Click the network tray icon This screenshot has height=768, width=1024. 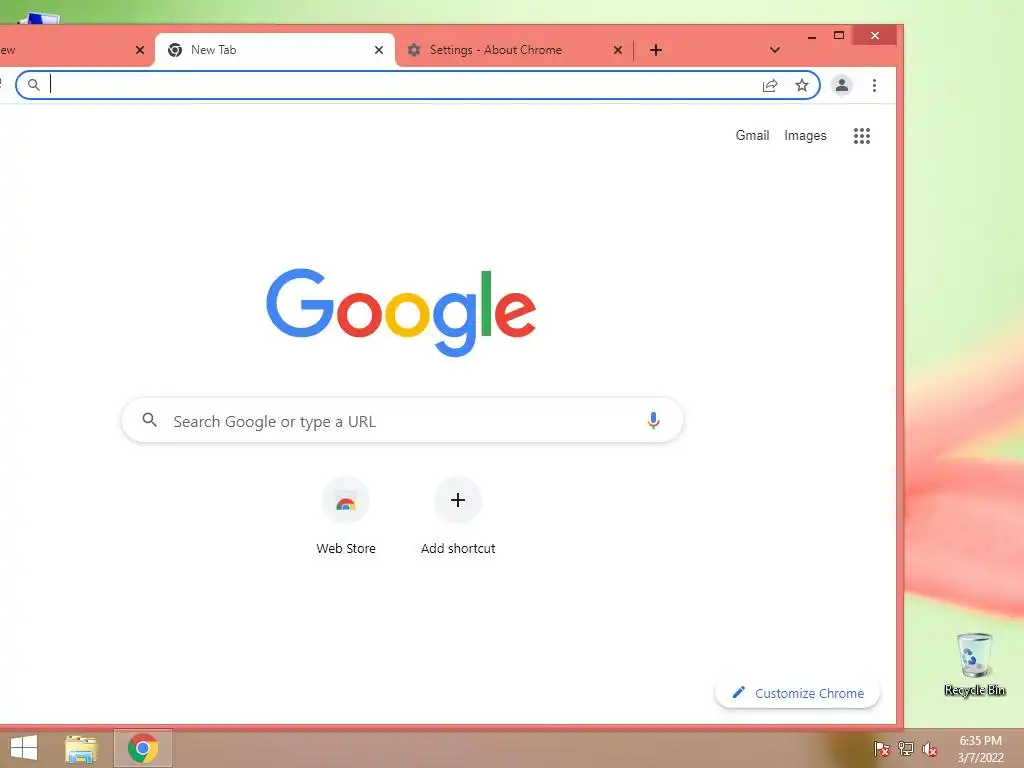point(906,749)
